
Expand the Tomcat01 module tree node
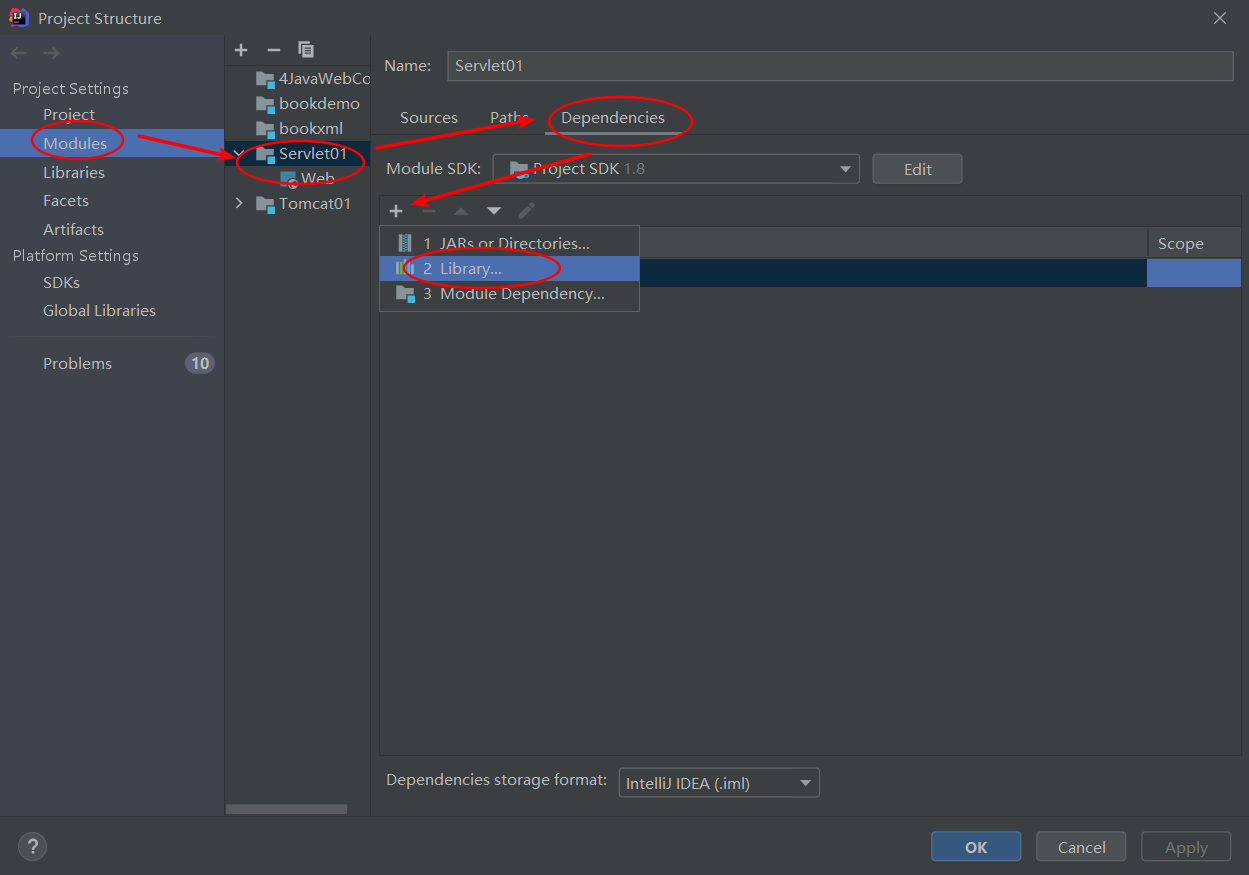[239, 204]
